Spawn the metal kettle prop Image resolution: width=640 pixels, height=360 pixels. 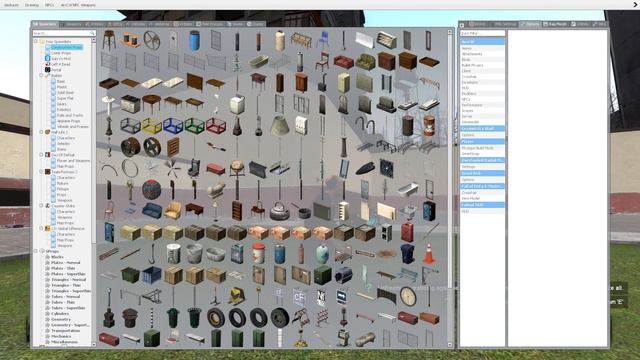point(280,211)
